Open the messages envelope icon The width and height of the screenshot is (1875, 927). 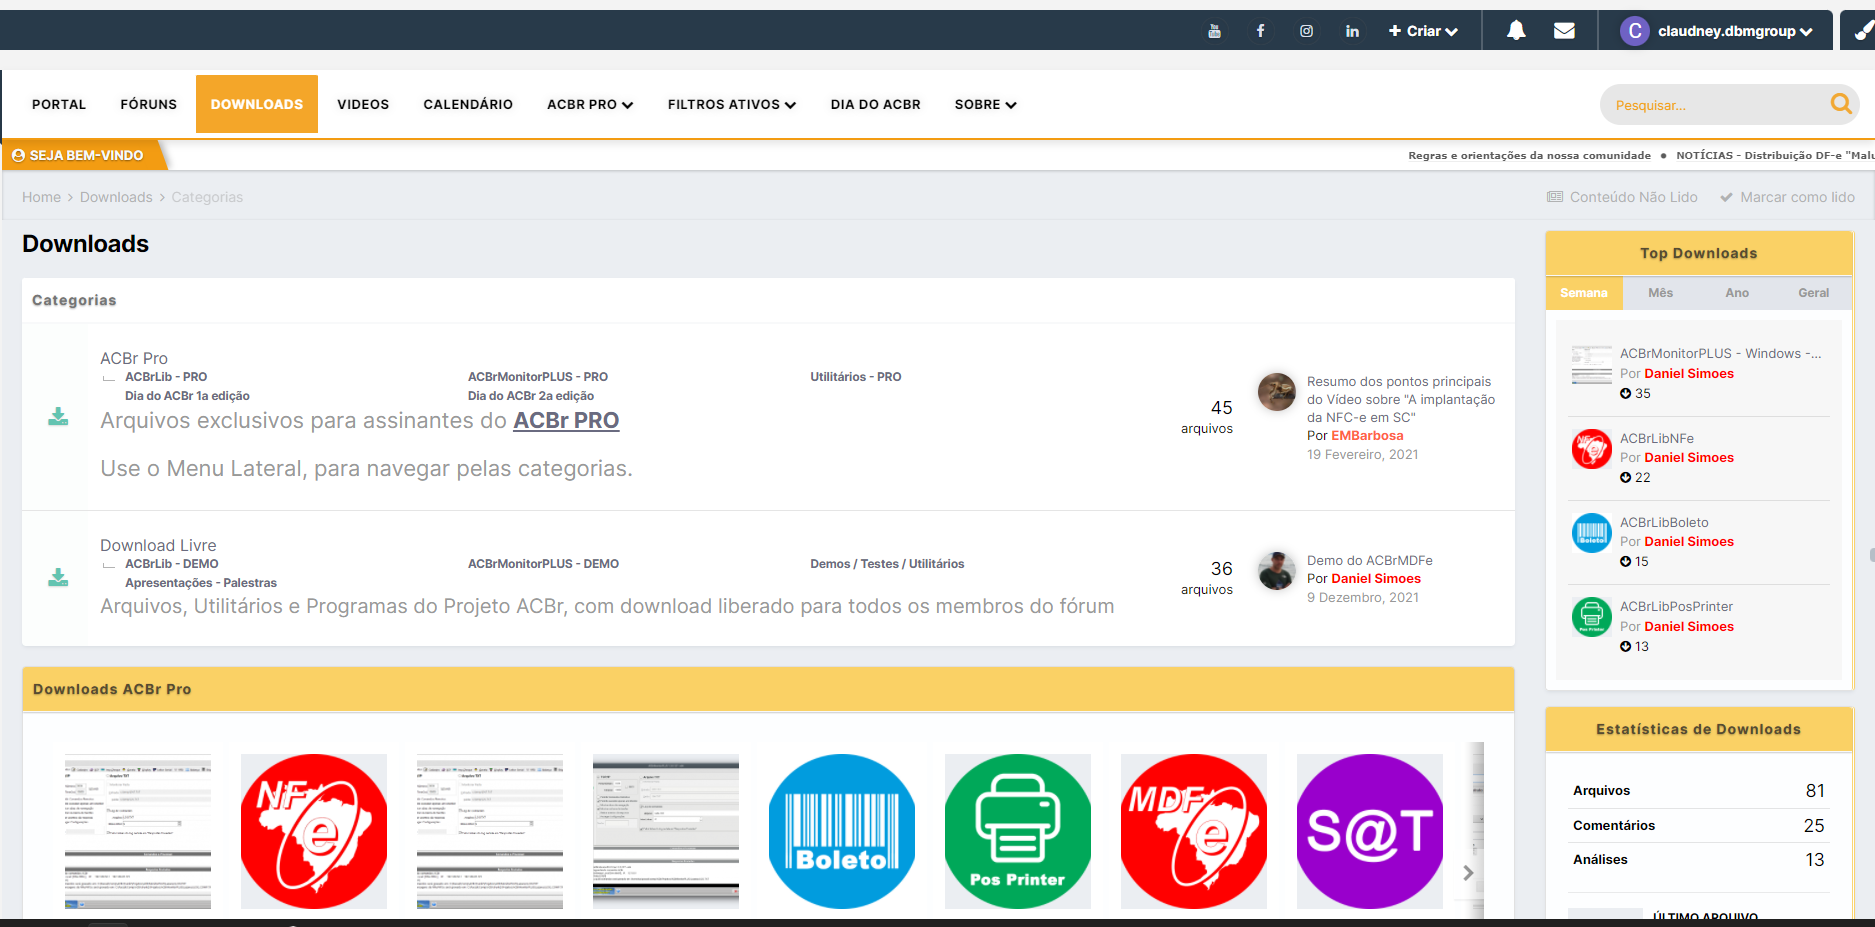[x=1564, y=31]
